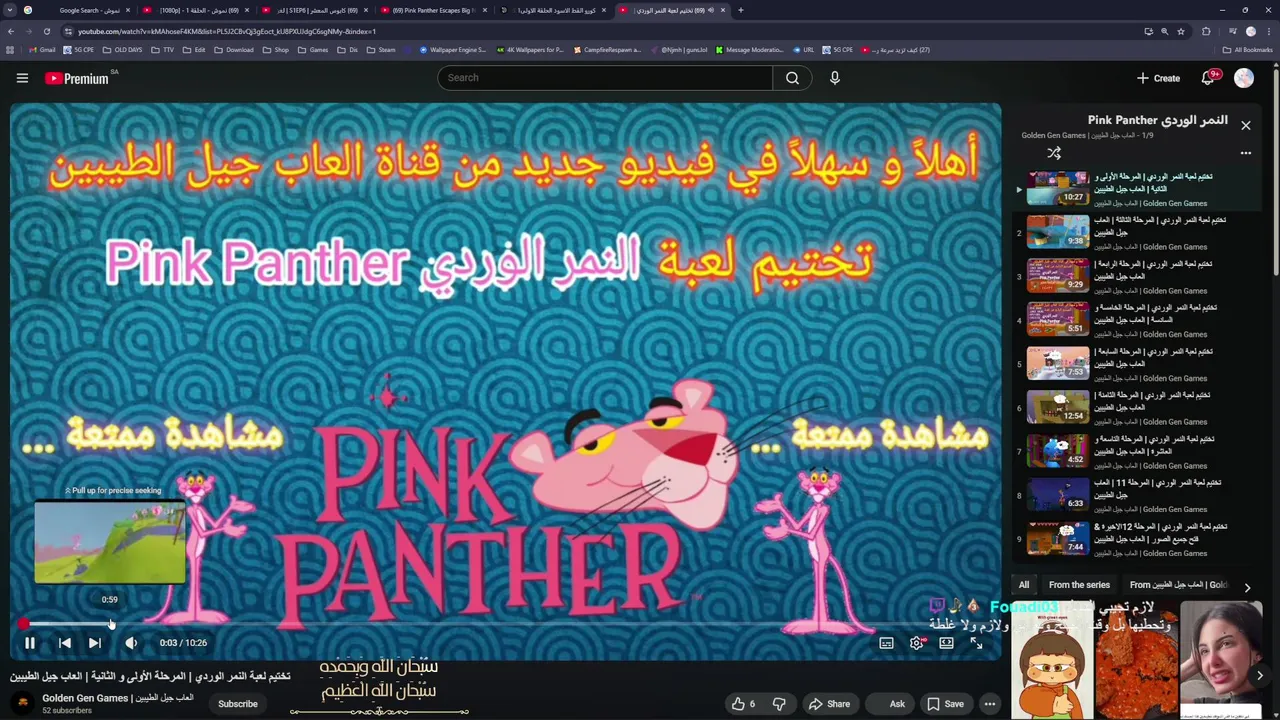Shuffle the Pink Panther playlist
Image resolution: width=1280 pixels, height=720 pixels.
click(1054, 153)
